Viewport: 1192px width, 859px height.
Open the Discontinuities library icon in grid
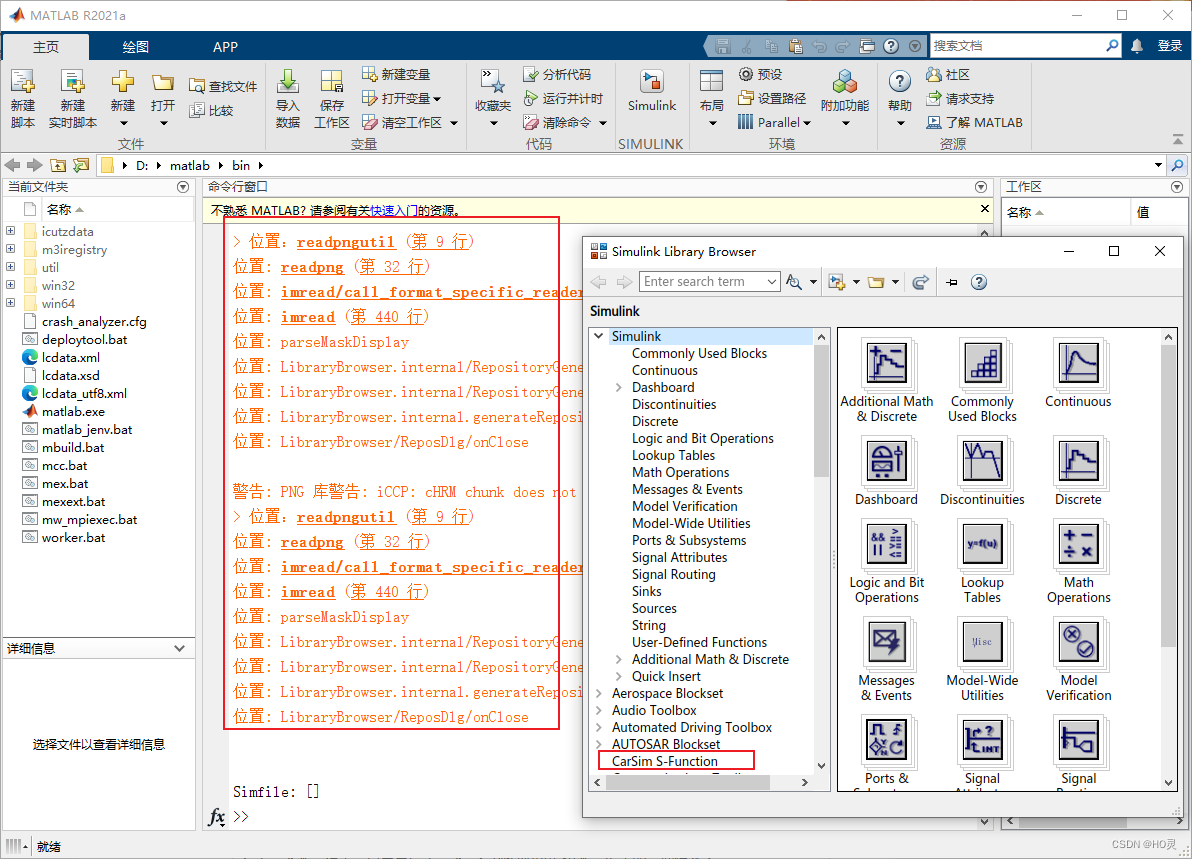[x=982, y=471]
